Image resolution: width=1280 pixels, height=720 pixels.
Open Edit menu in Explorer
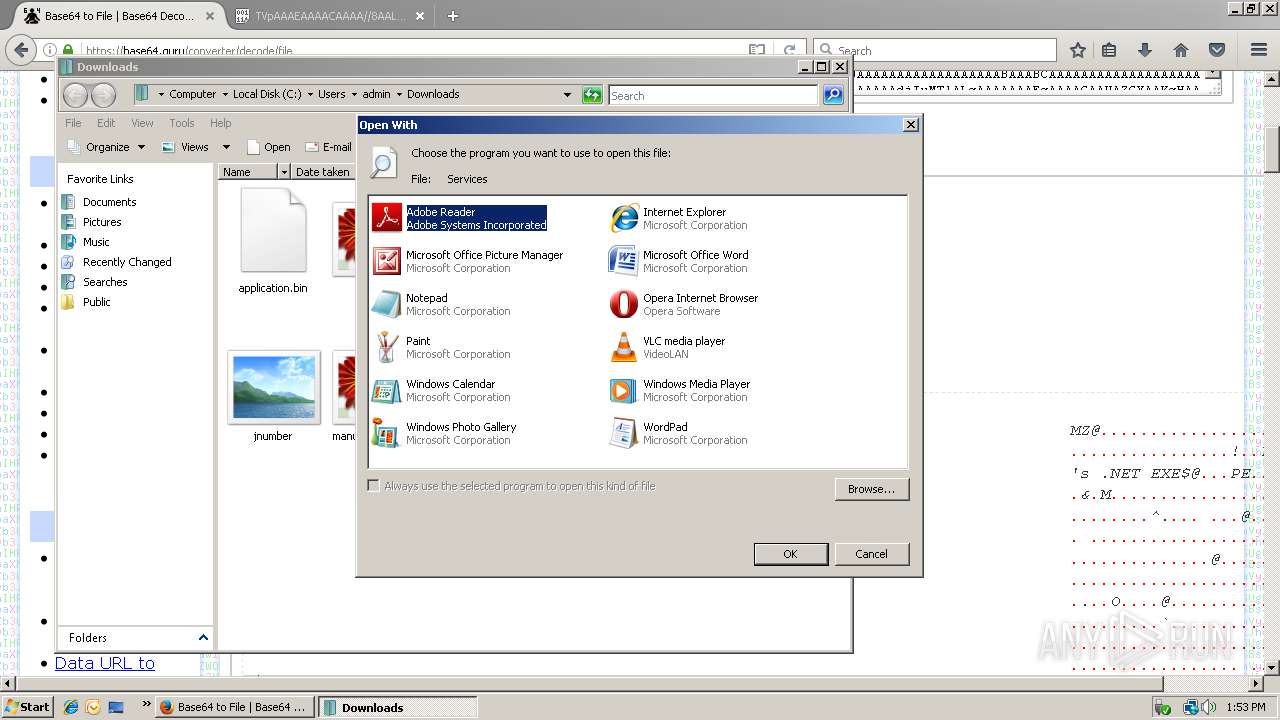coord(106,123)
